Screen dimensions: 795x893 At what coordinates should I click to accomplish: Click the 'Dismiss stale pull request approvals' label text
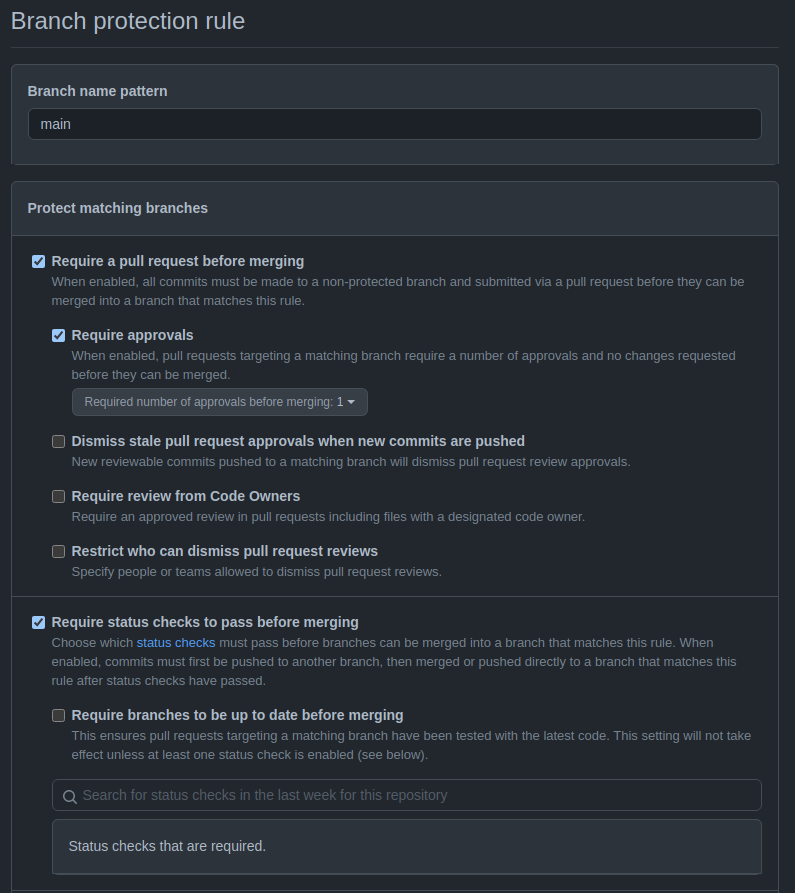point(298,441)
